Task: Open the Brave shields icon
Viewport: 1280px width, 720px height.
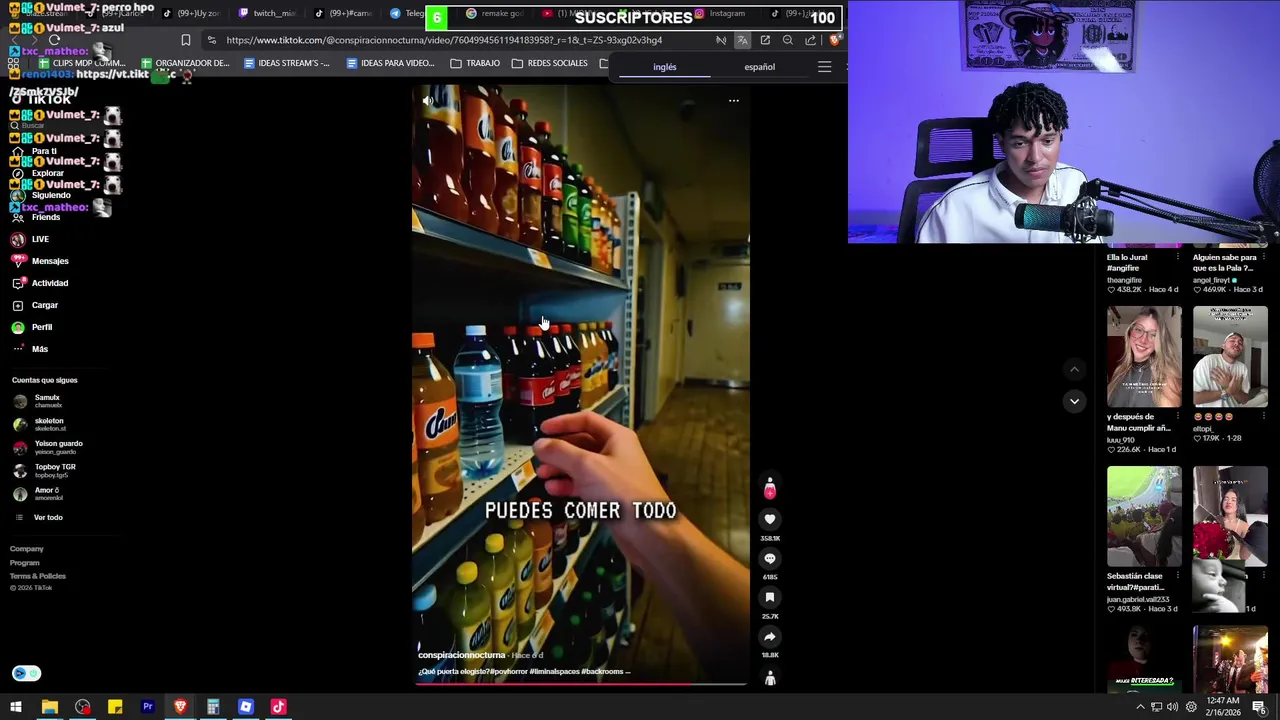Action: [834, 40]
